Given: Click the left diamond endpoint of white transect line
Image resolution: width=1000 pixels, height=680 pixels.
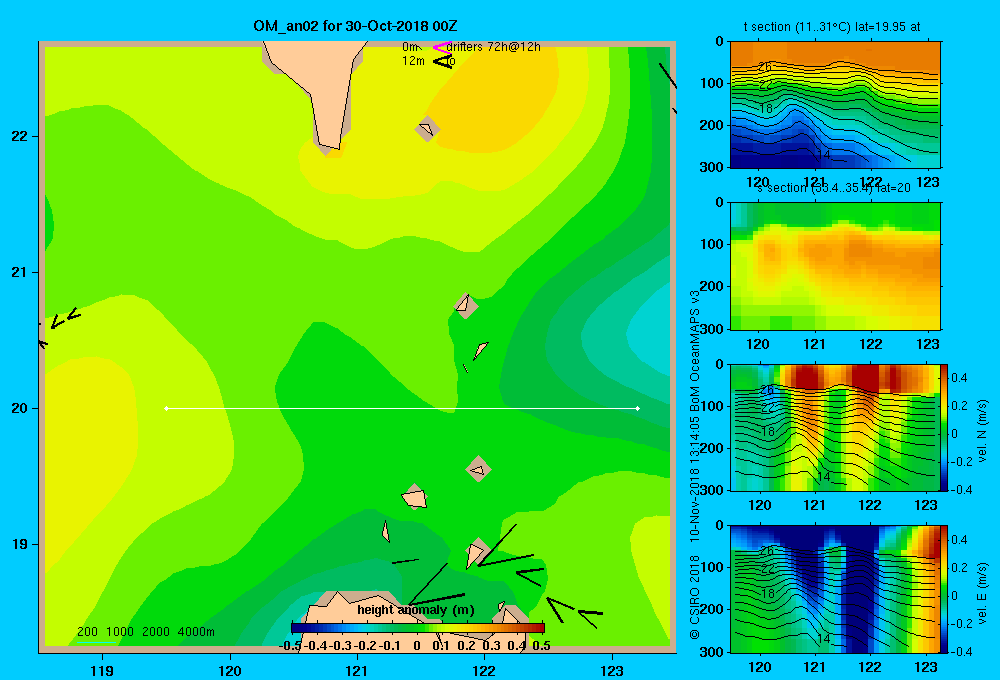Looking at the screenshot, I should pos(166,408).
